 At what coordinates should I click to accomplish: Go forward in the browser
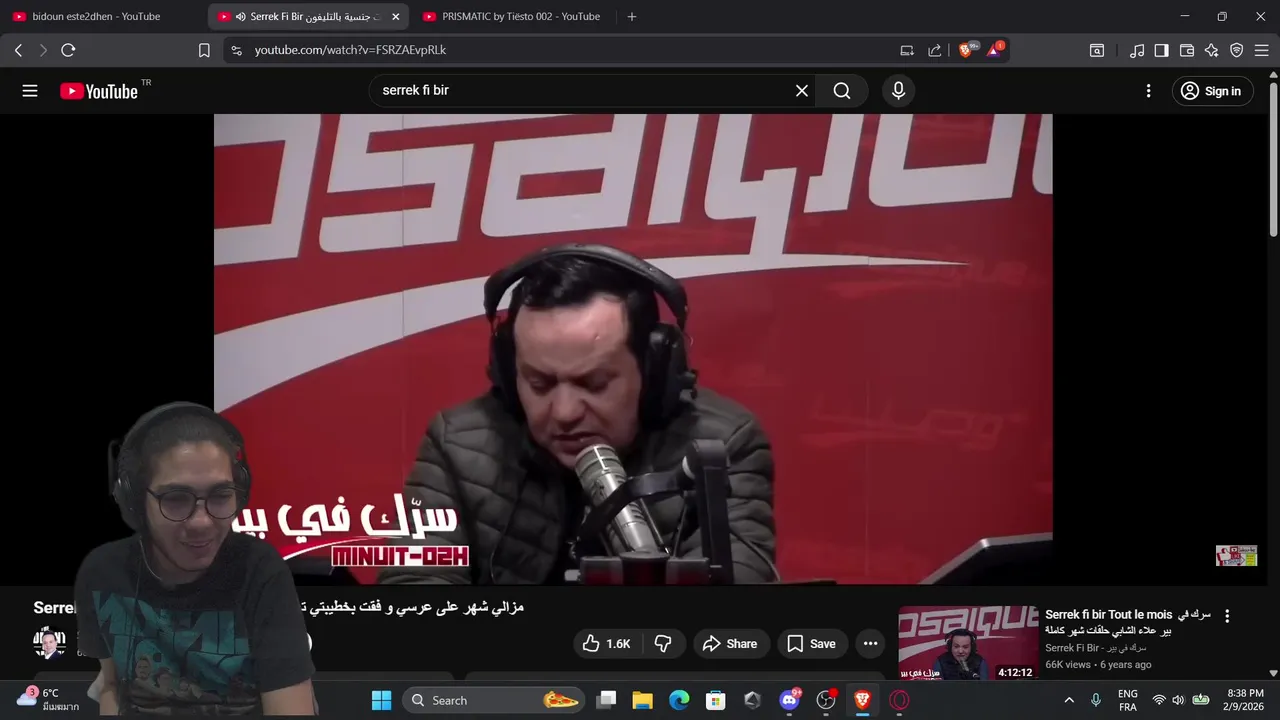tap(43, 50)
